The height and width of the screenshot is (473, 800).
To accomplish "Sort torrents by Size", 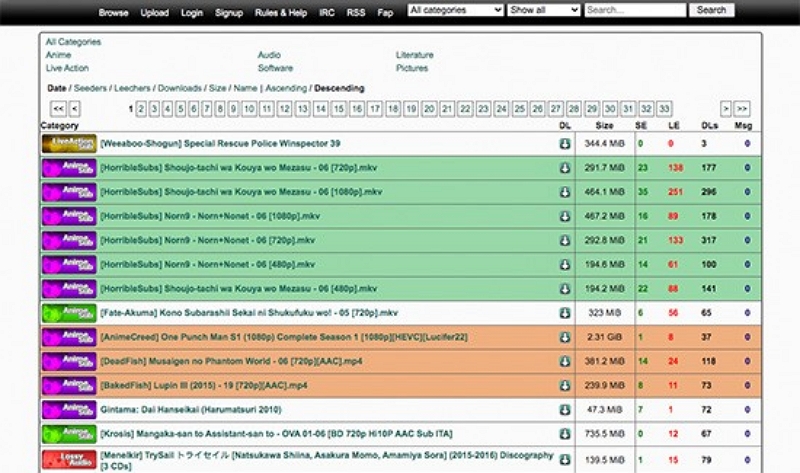I will point(217,88).
